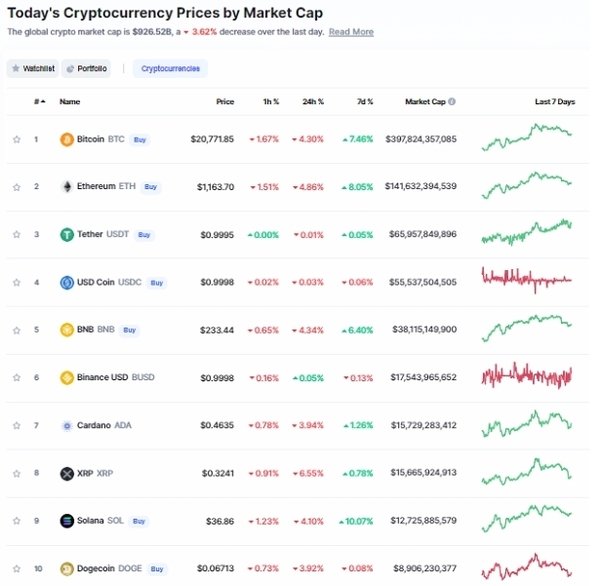Open Bitcoin's last 7 days chart
The height and width of the screenshot is (586, 600).
pyautogui.click(x=527, y=137)
